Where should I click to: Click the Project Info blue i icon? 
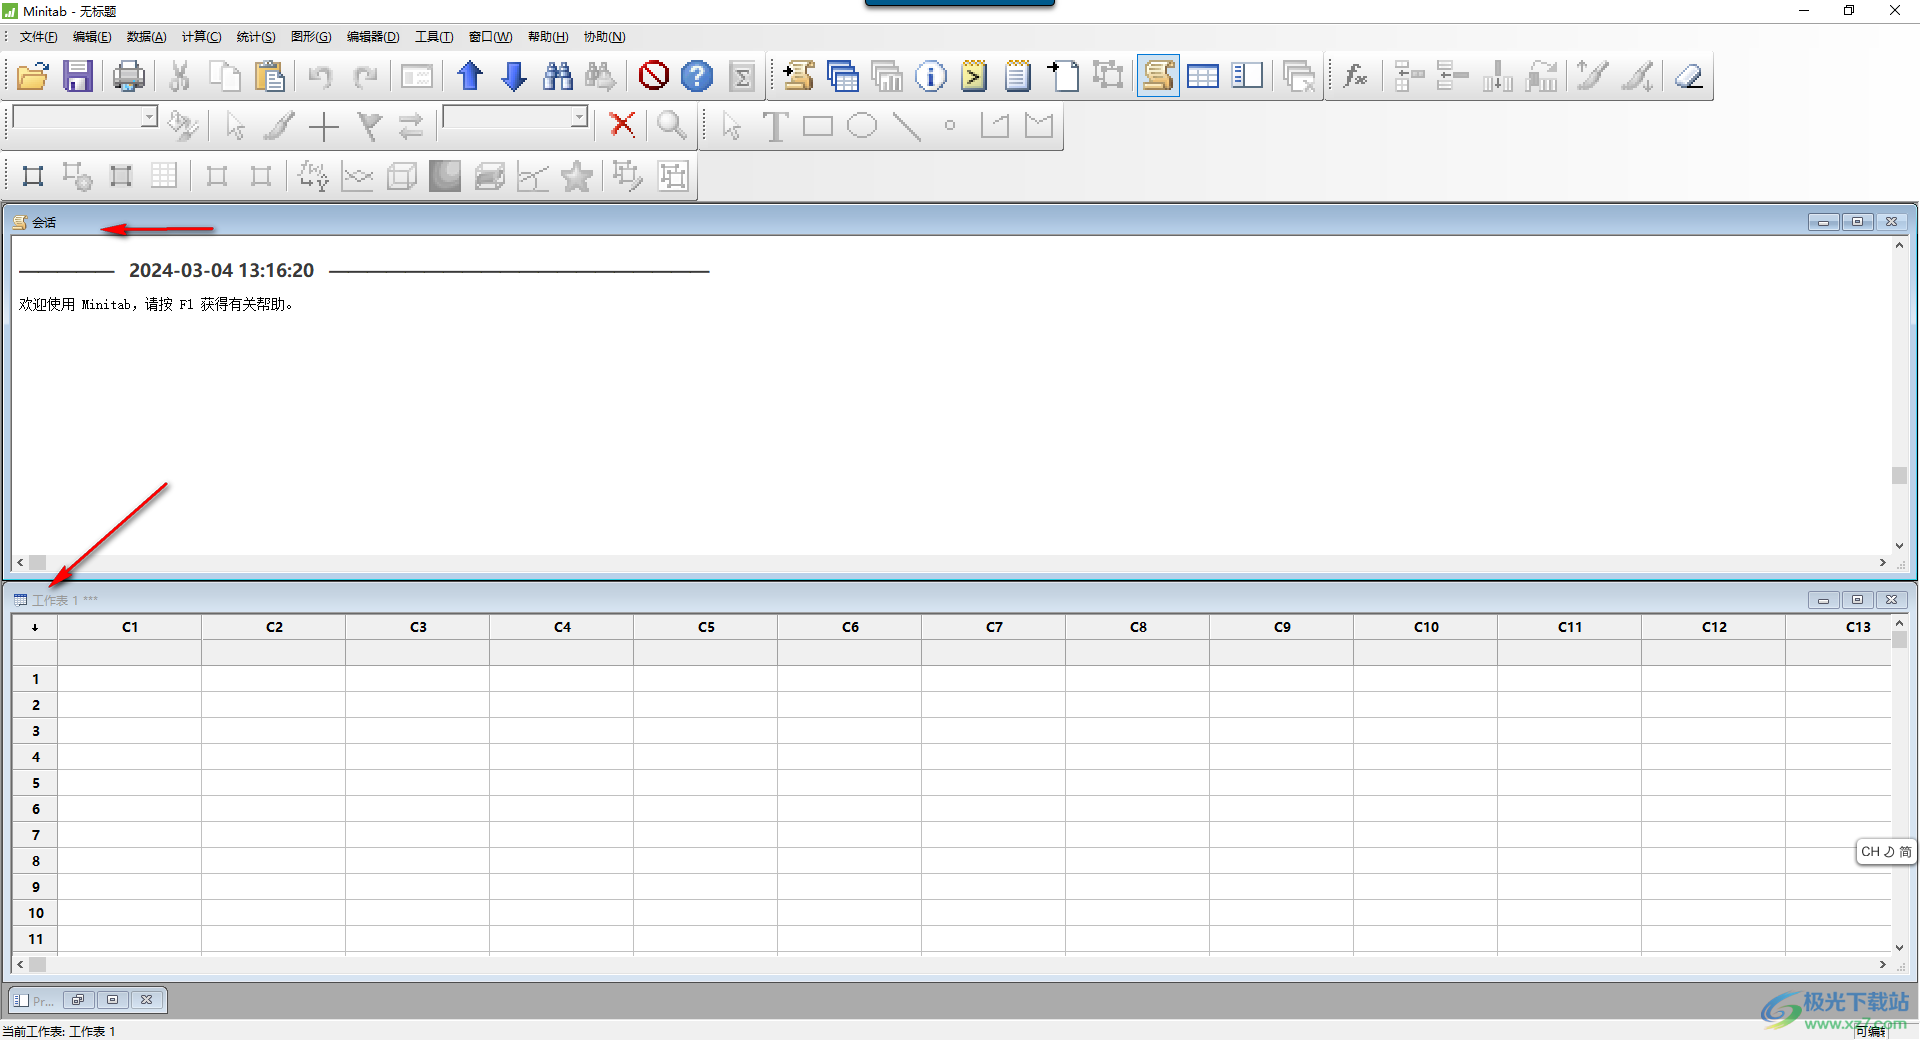tap(931, 76)
